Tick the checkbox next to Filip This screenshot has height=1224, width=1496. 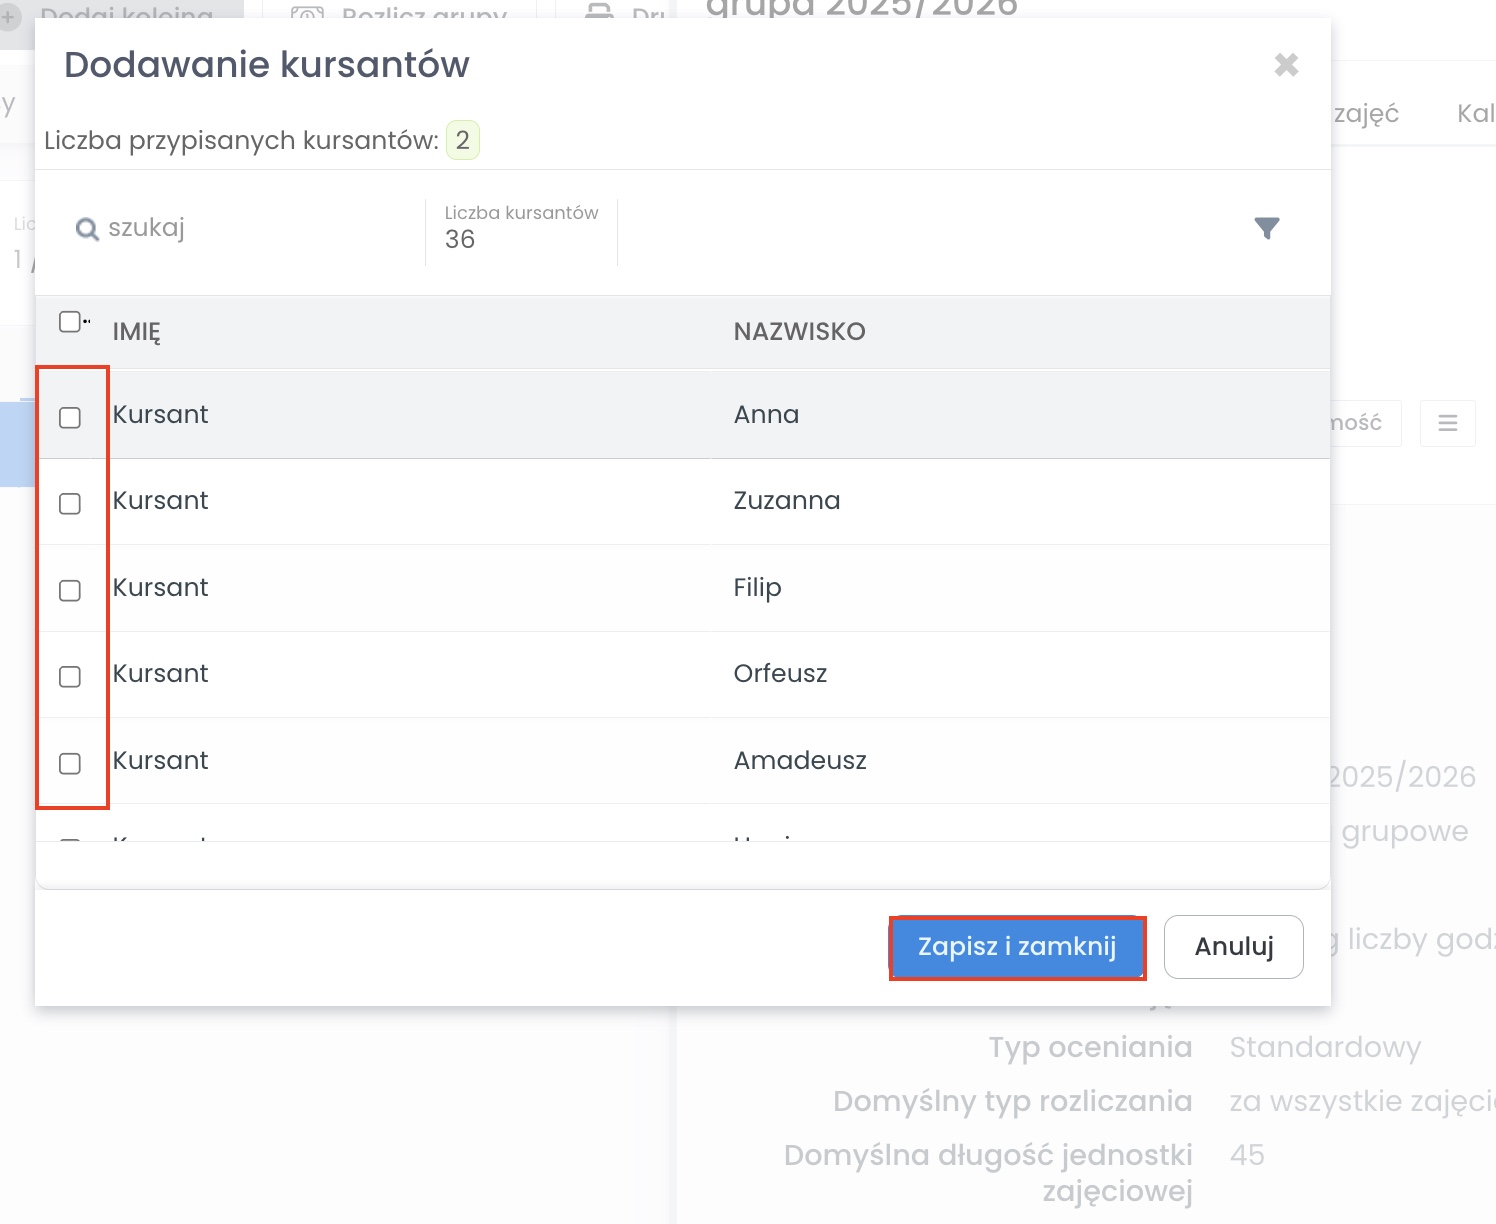click(70, 590)
